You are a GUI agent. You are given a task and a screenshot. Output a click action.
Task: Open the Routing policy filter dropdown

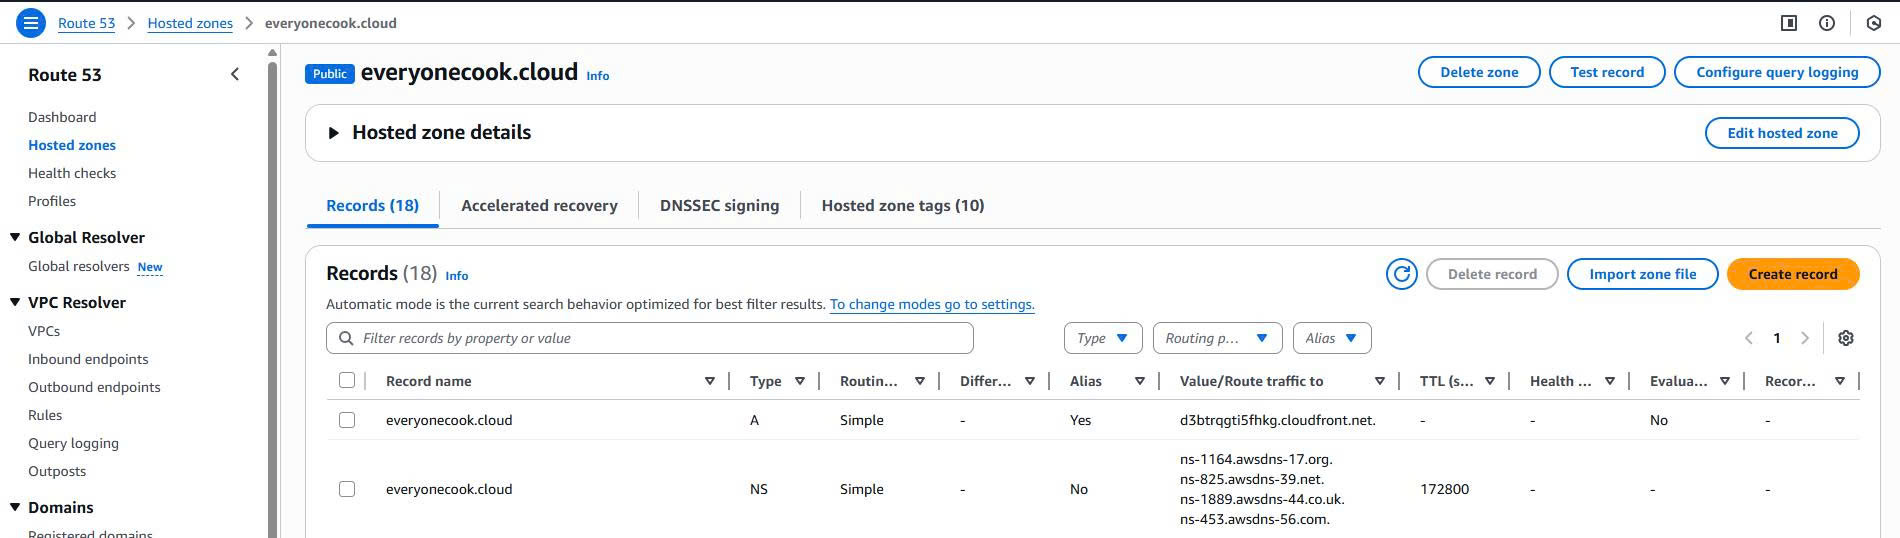coord(1217,338)
